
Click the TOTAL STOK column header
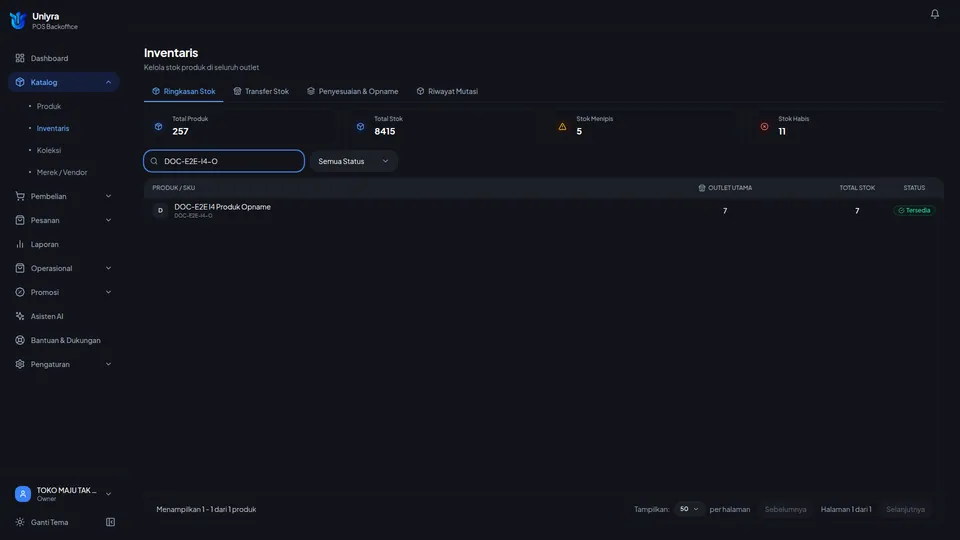(857, 188)
